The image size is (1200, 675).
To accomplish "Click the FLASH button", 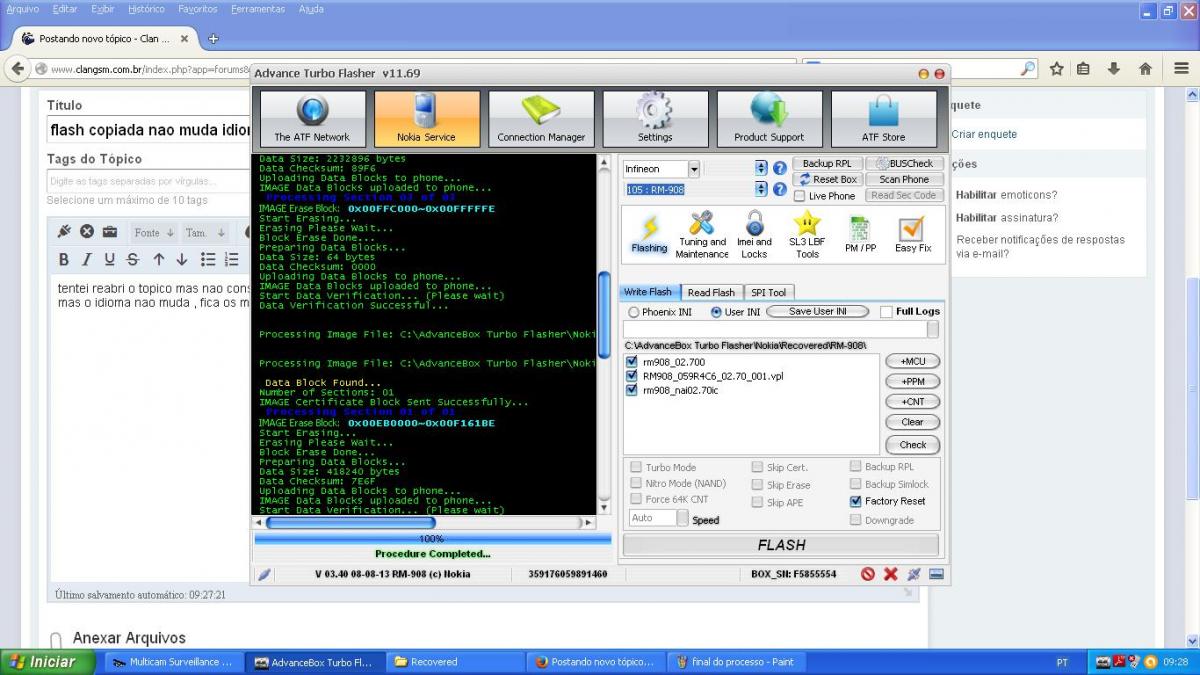I will pos(781,545).
